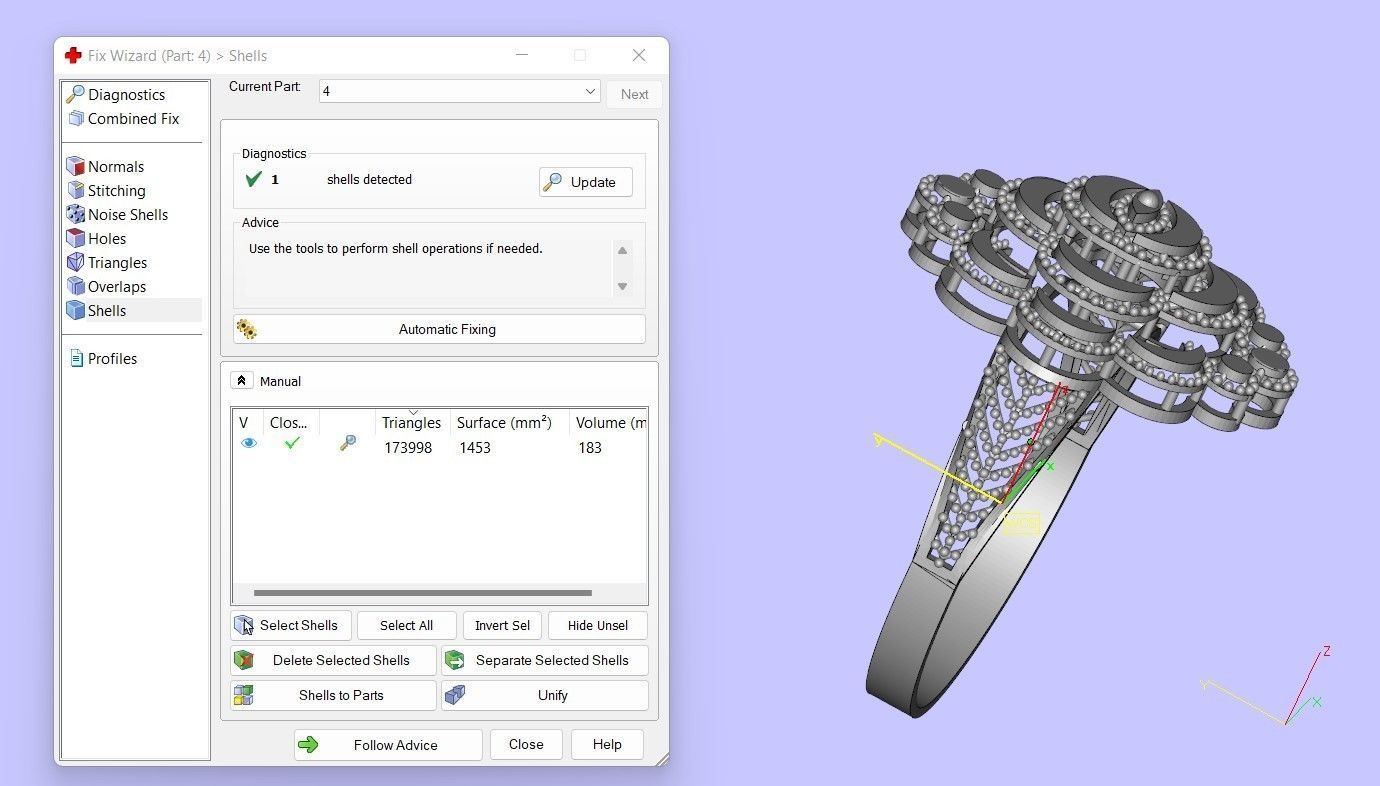
Task: Open the Triangles fix page
Action: point(117,262)
